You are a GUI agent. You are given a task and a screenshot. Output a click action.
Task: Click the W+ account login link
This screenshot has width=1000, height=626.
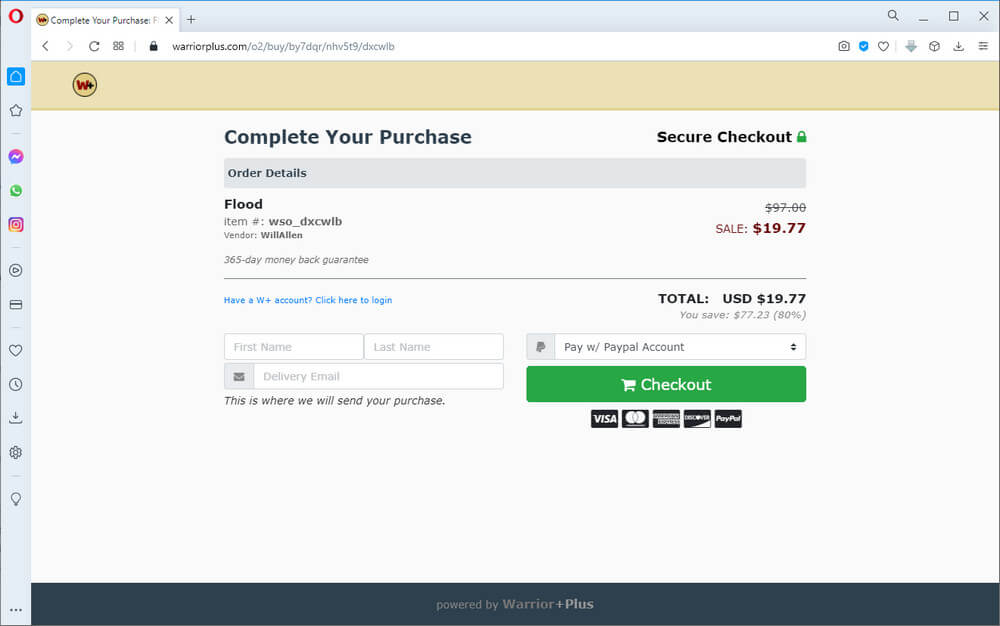tap(308, 300)
